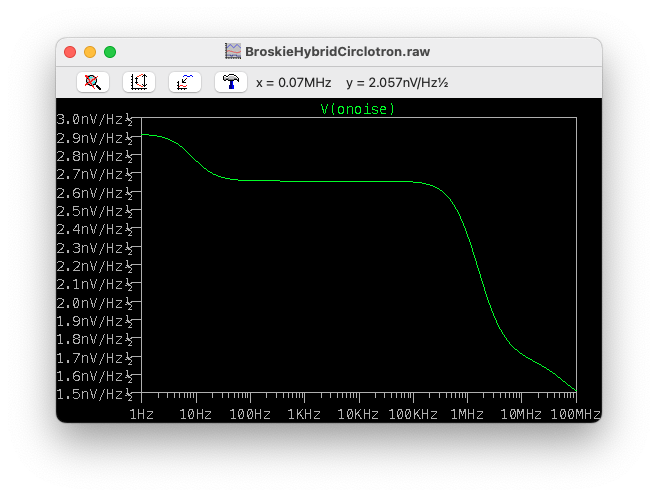Screen dimensions: 658x497
Task: Click the 1Hz horizontal axis label
Action: (141, 415)
